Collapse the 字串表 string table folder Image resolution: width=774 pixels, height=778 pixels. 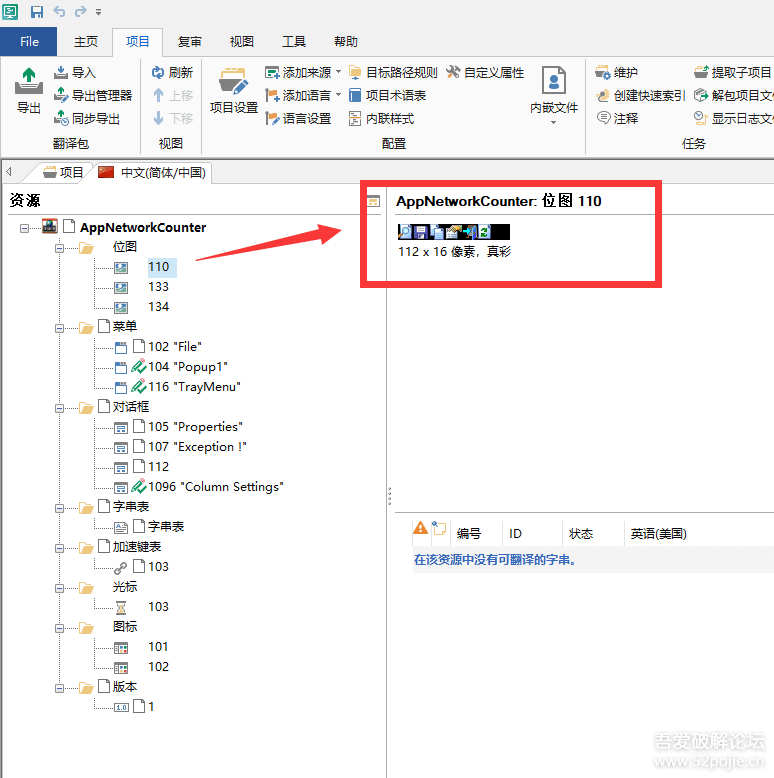tap(60, 508)
